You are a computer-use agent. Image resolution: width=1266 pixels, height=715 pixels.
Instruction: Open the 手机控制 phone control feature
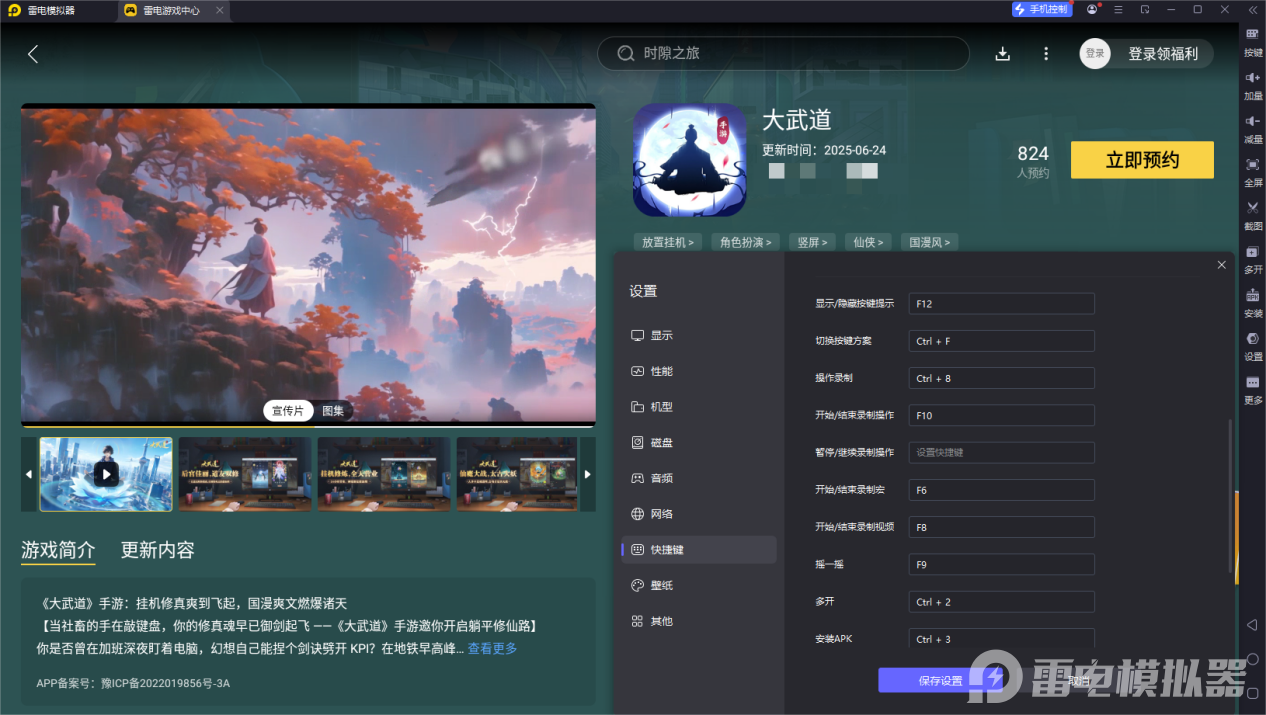coord(1041,9)
